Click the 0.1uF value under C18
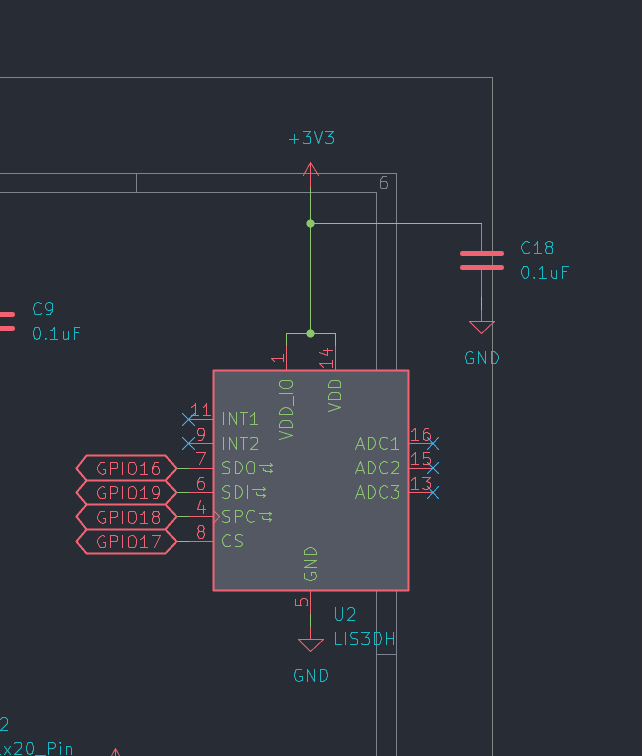 coord(545,272)
